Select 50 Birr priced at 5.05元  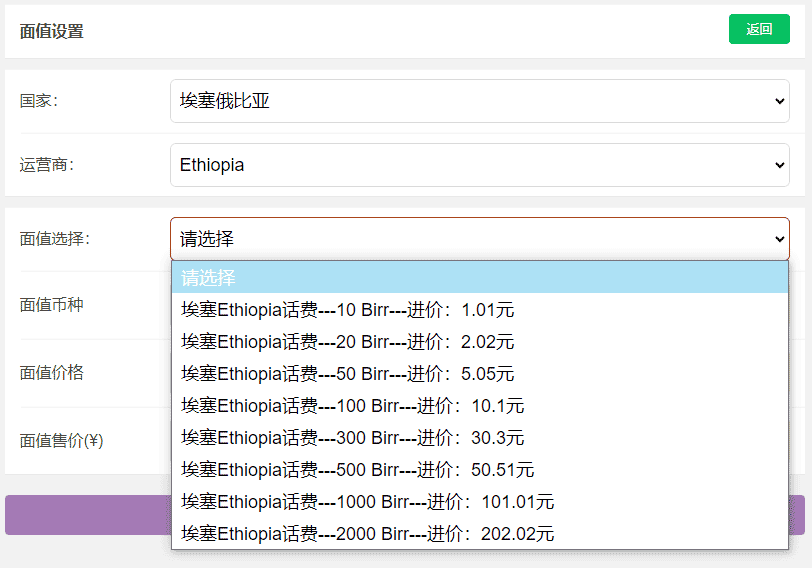click(x=347, y=374)
